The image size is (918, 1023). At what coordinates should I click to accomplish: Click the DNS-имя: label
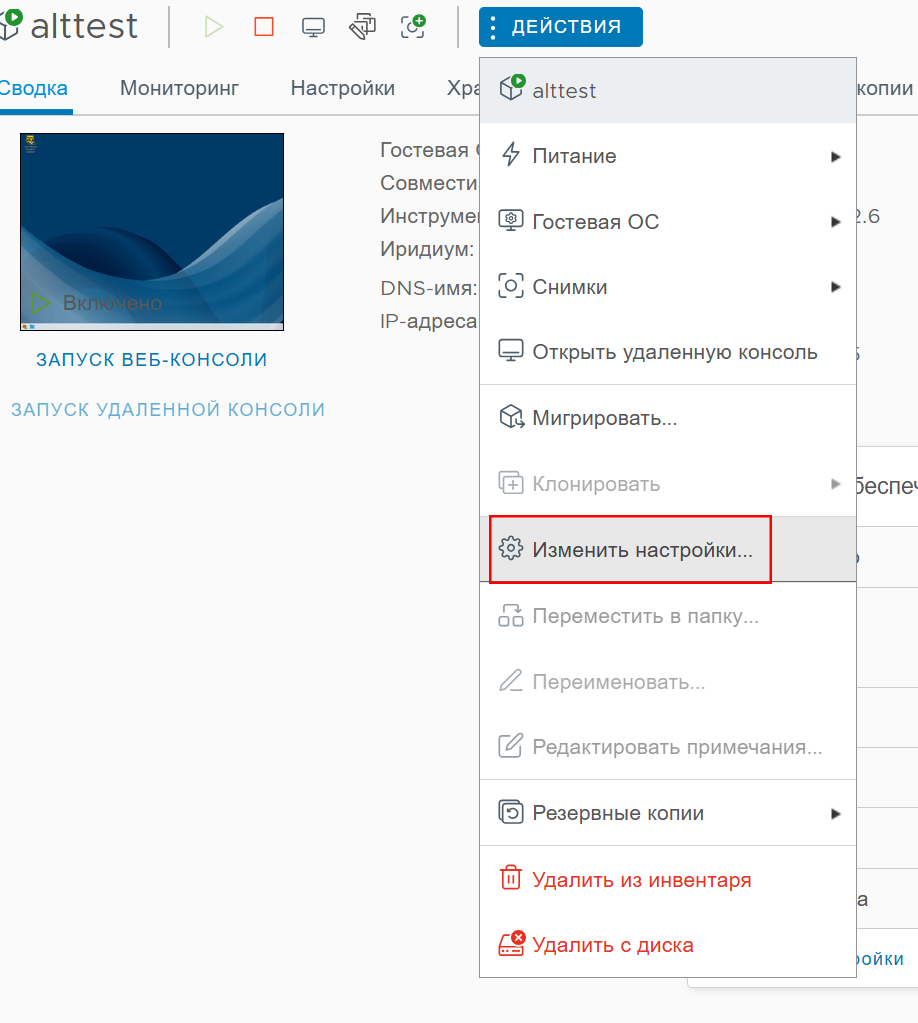429,288
